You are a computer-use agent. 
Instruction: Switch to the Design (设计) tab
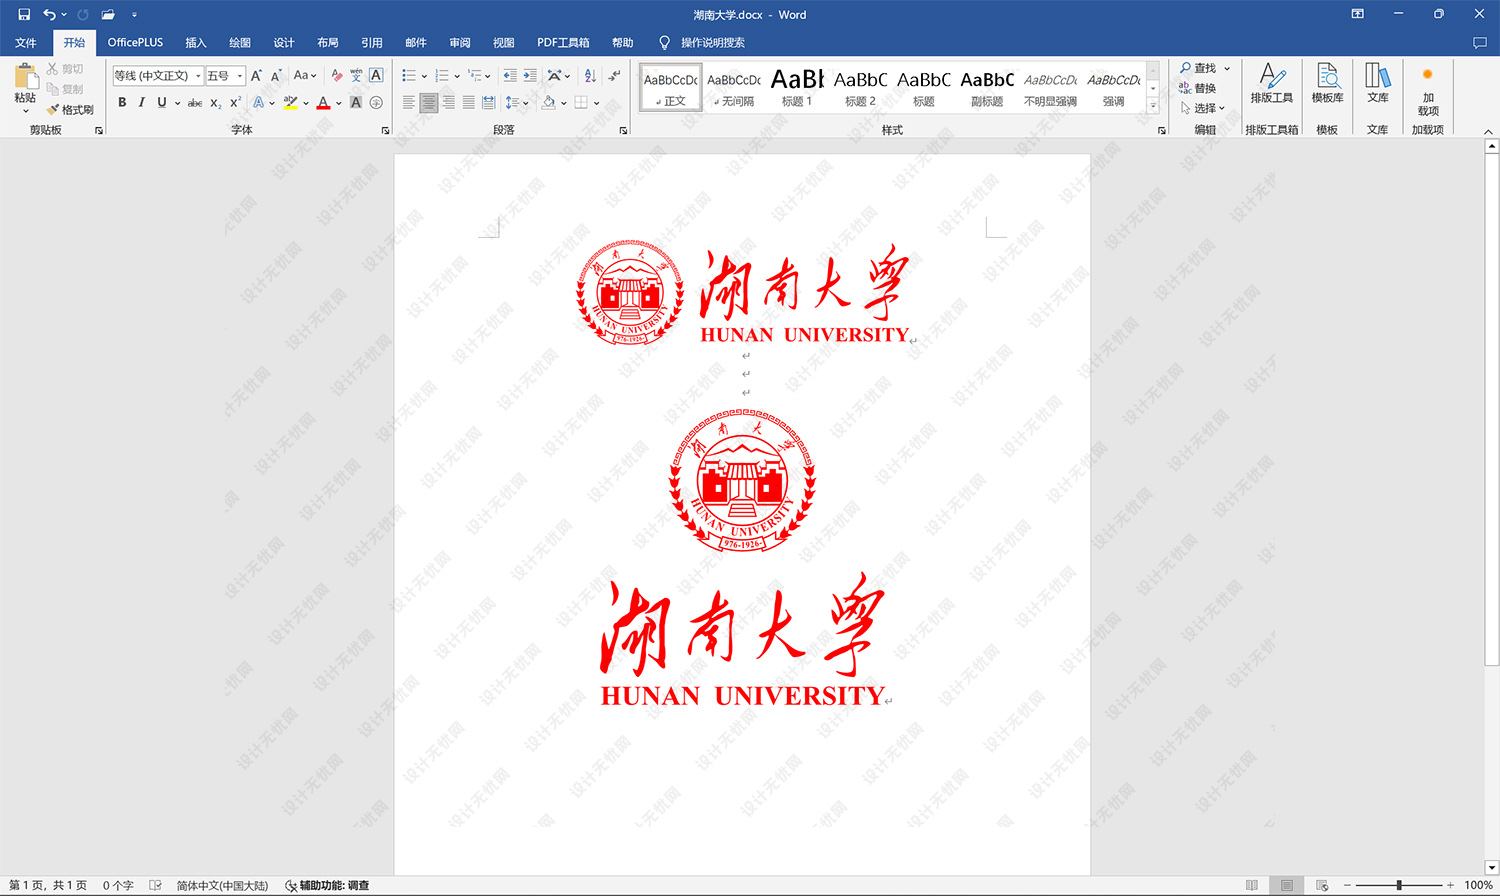coord(284,43)
